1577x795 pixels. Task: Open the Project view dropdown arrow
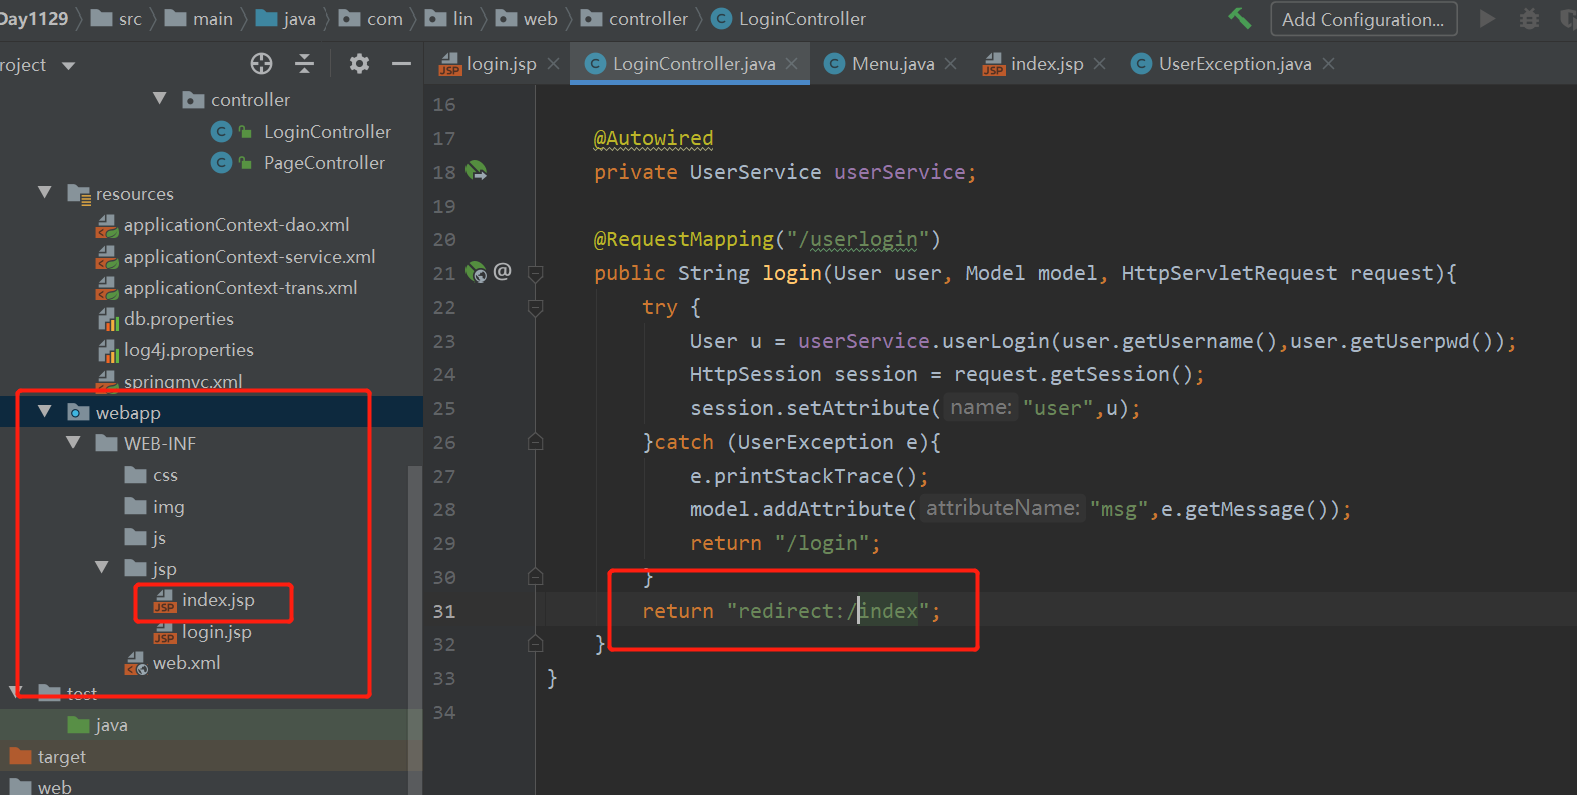[x=68, y=66]
